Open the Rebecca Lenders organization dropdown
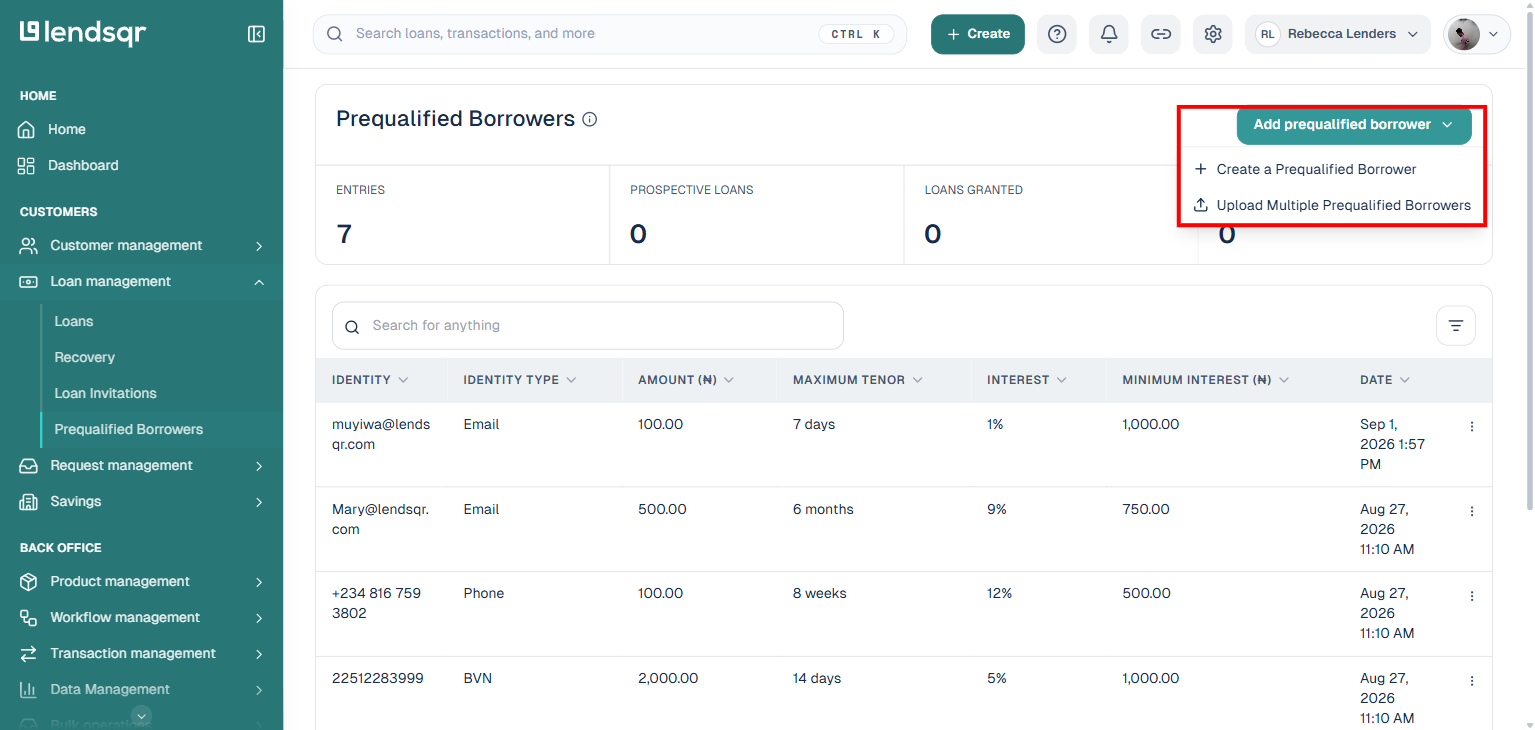This screenshot has width=1535, height=730. coord(1338,34)
